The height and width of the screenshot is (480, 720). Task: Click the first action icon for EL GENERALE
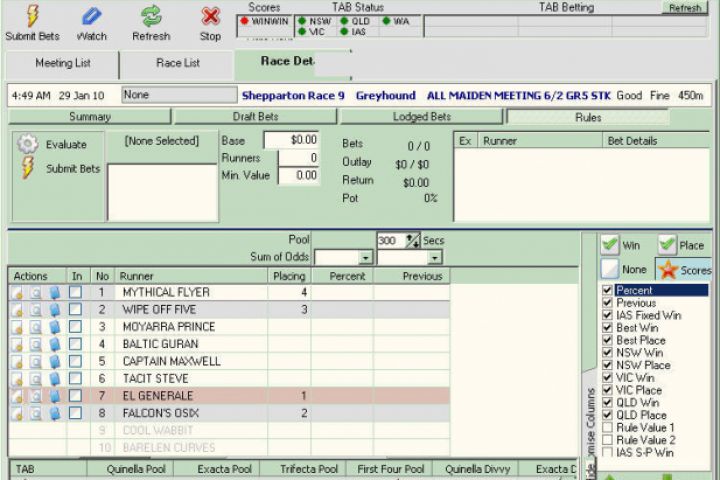pos(17,396)
